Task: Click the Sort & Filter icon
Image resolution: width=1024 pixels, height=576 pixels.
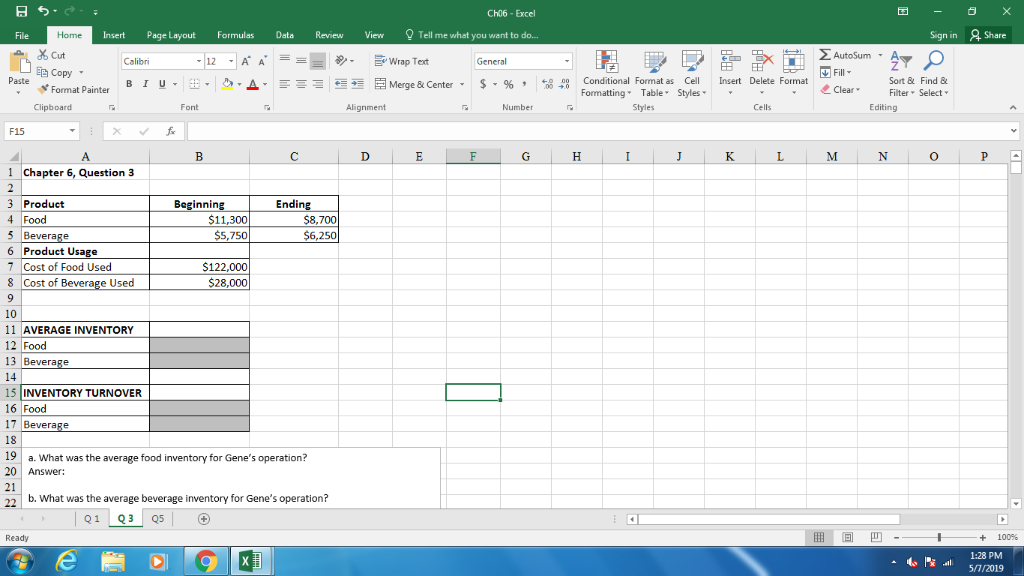Action: click(x=901, y=75)
